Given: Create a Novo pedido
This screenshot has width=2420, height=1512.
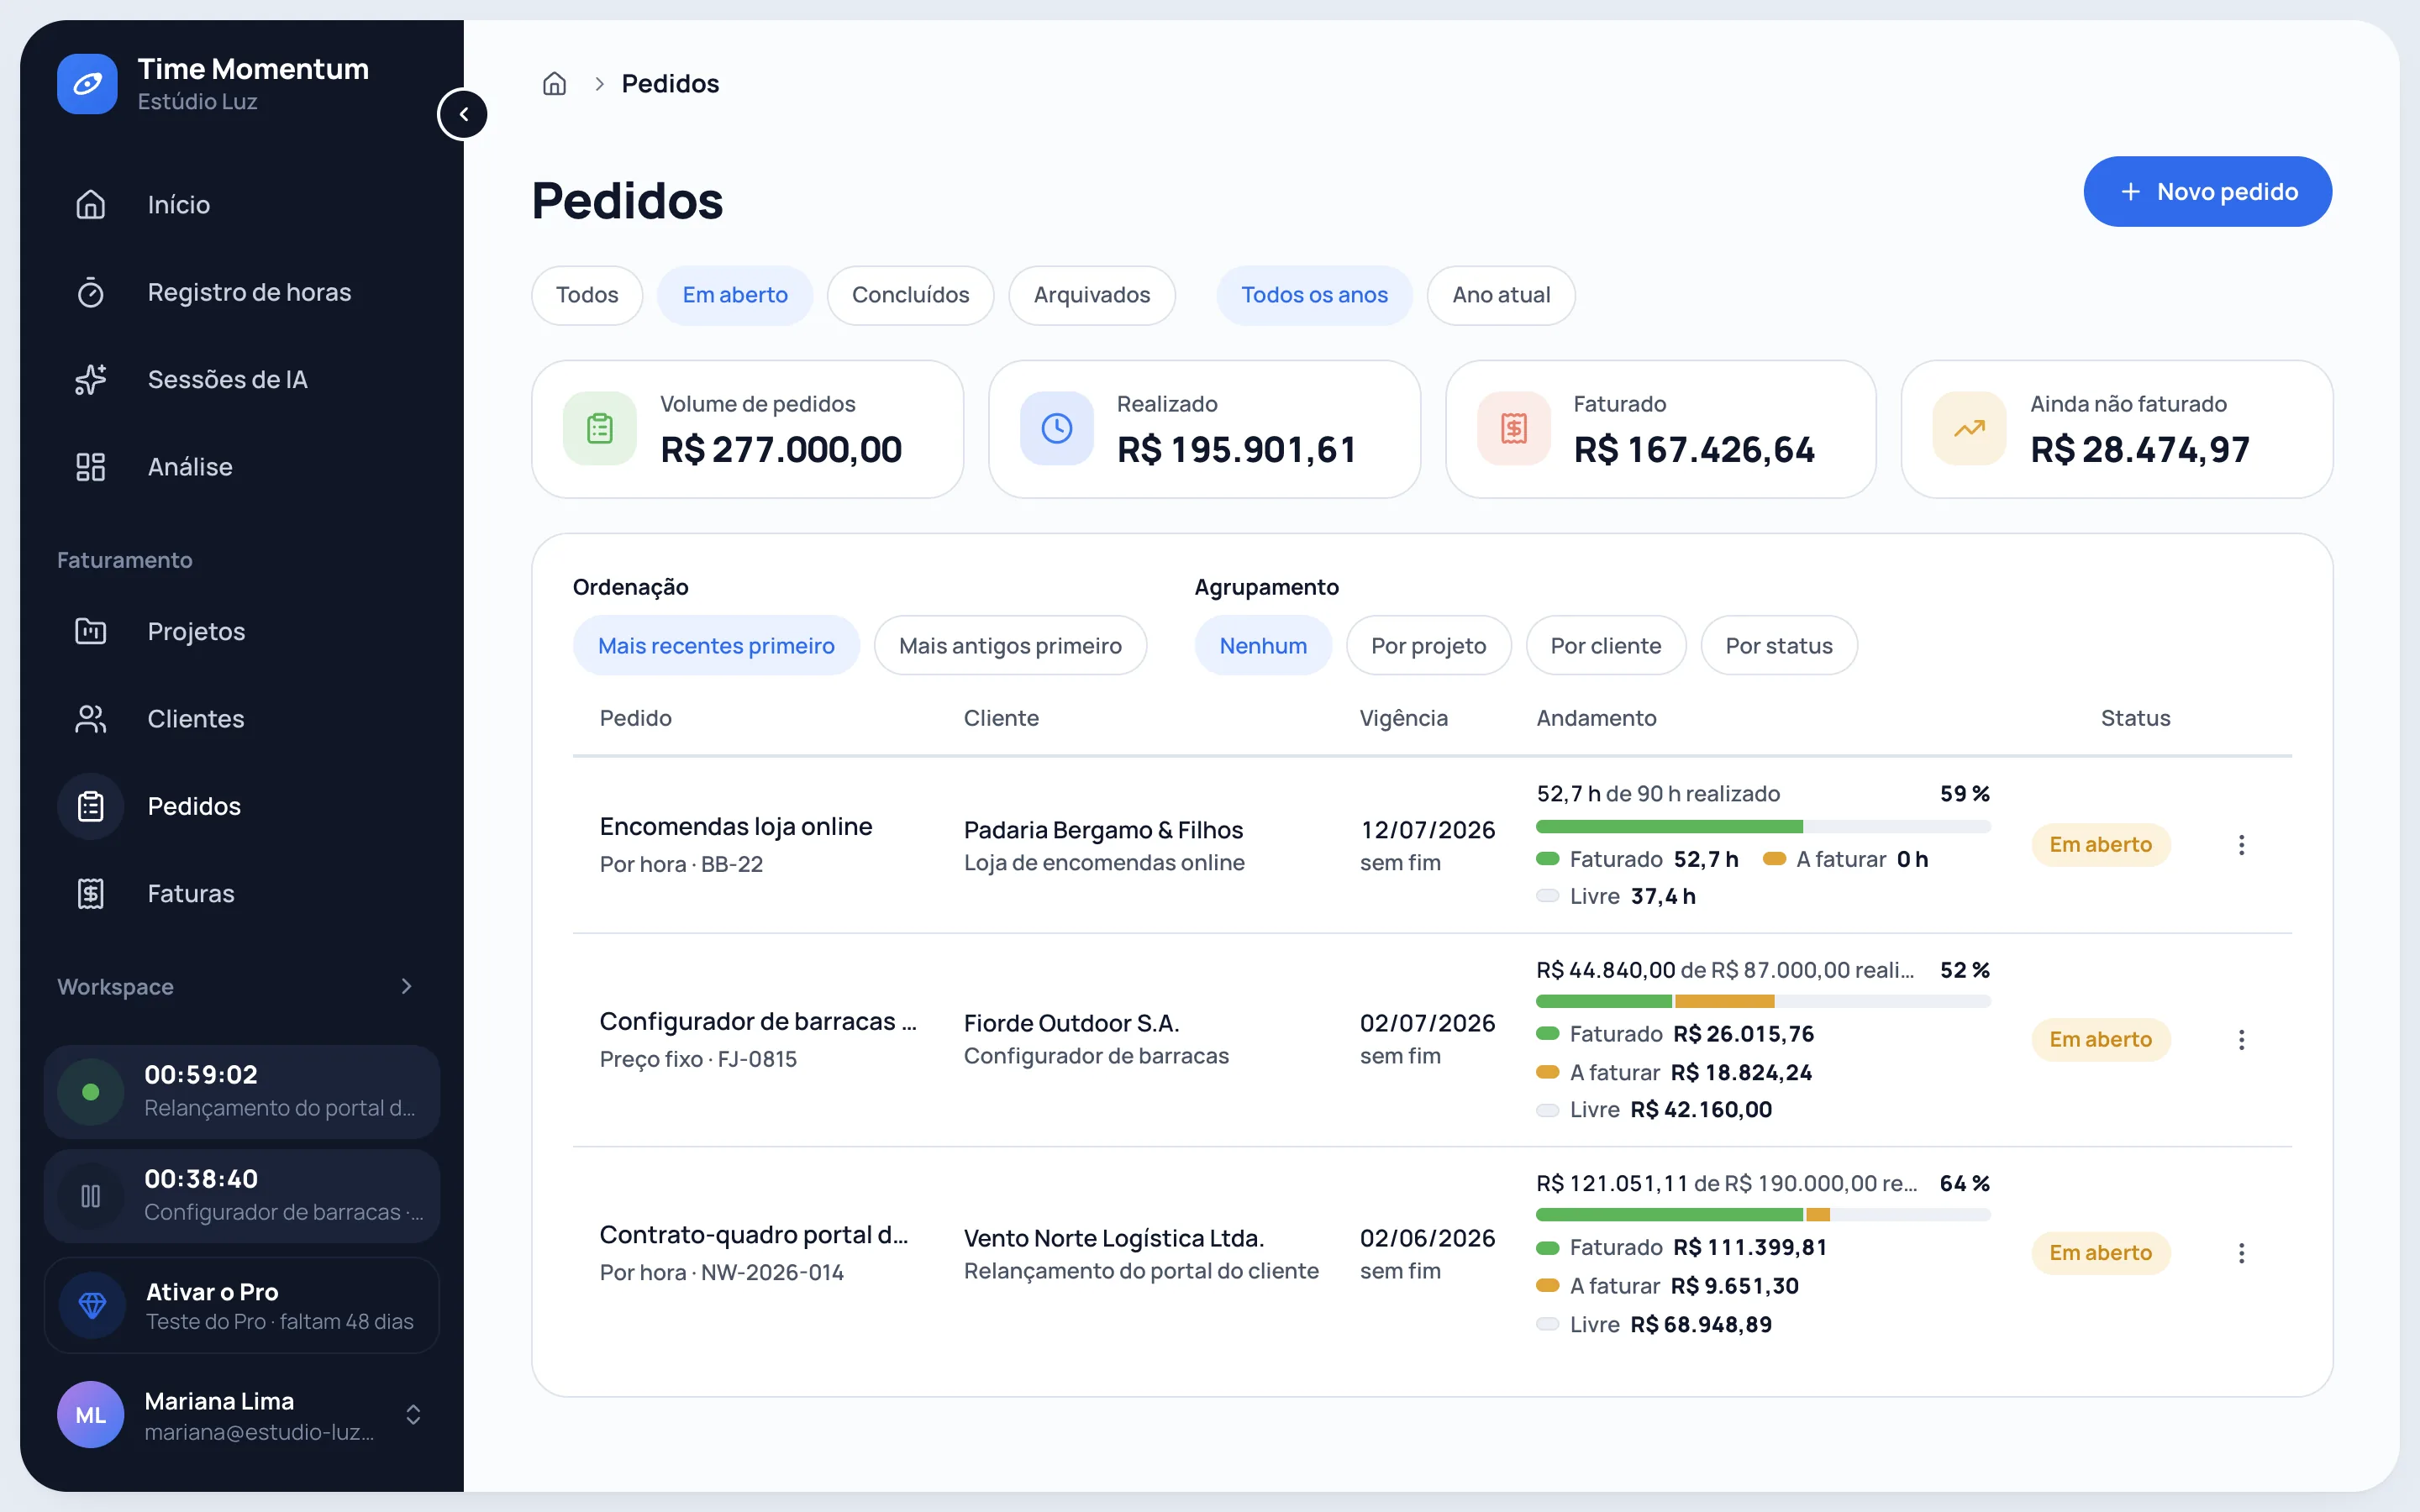Looking at the screenshot, I should [2207, 192].
